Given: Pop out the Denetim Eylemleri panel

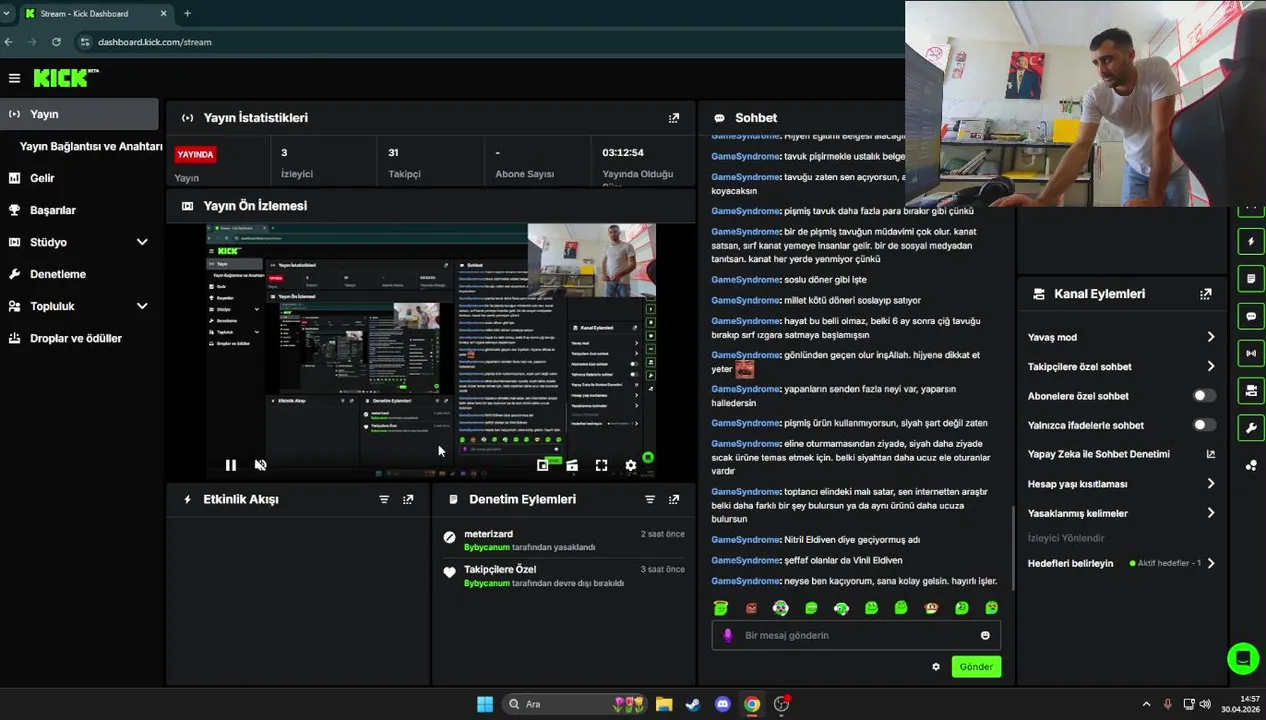Looking at the screenshot, I should tap(674, 499).
